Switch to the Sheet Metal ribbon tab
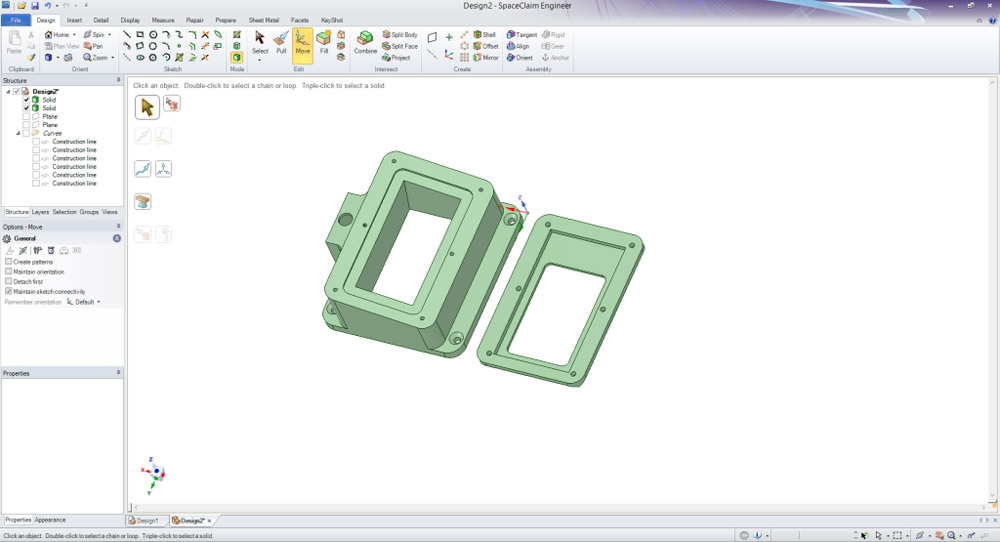Screen dimensions: 1000x542 click(264, 20)
